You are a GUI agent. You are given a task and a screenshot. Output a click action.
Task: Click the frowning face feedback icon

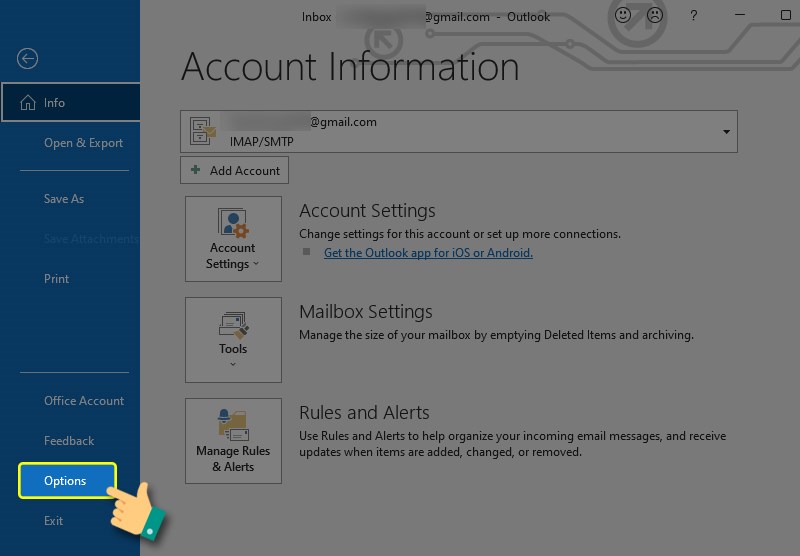[x=654, y=16]
